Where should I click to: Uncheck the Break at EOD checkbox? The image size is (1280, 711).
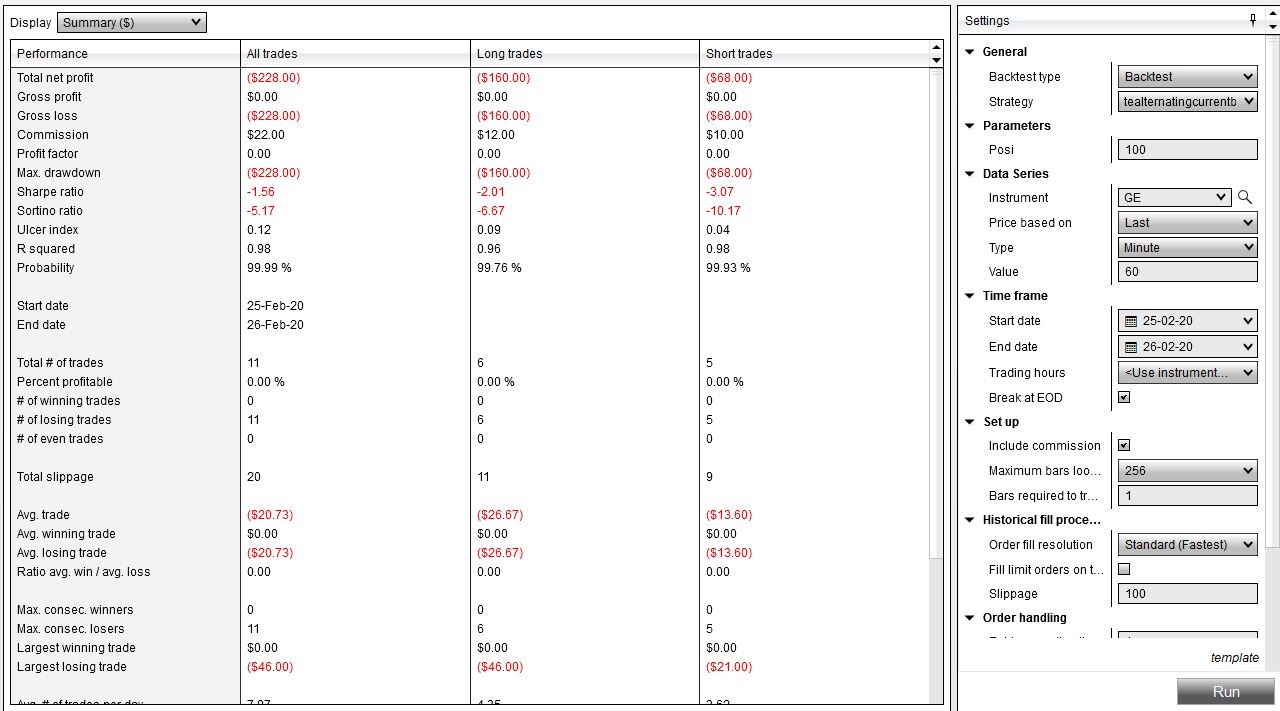tap(1124, 397)
